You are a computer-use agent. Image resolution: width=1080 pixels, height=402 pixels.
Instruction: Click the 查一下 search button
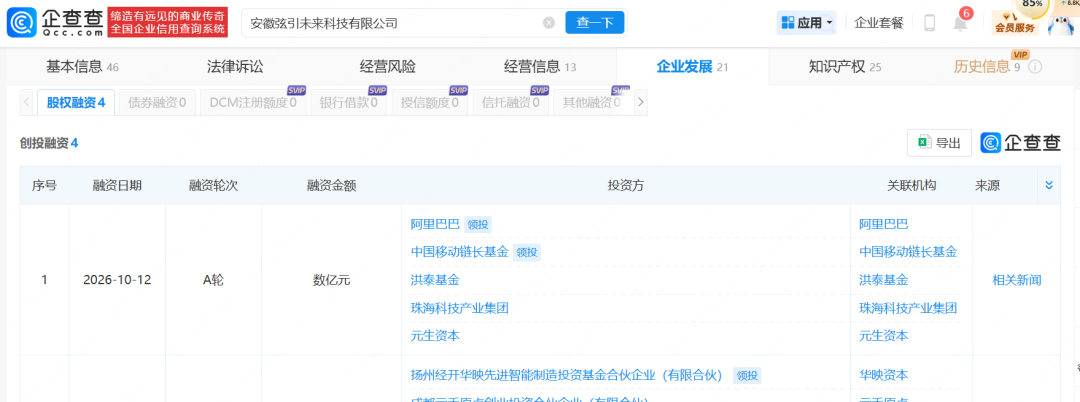click(x=594, y=23)
